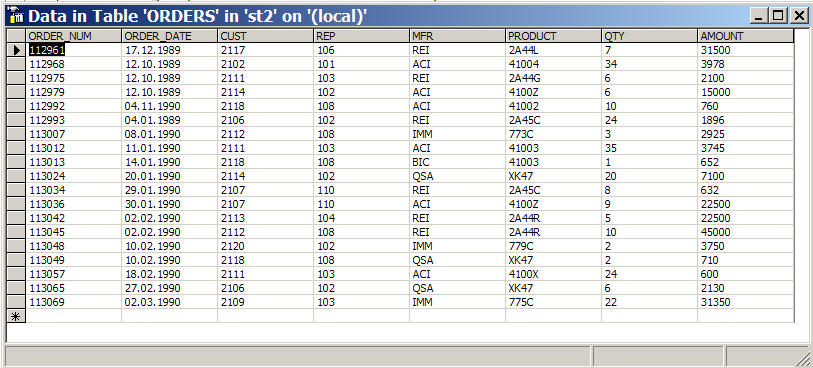Select row selector of order 113069
813x368 pixels.
click(x=17, y=302)
